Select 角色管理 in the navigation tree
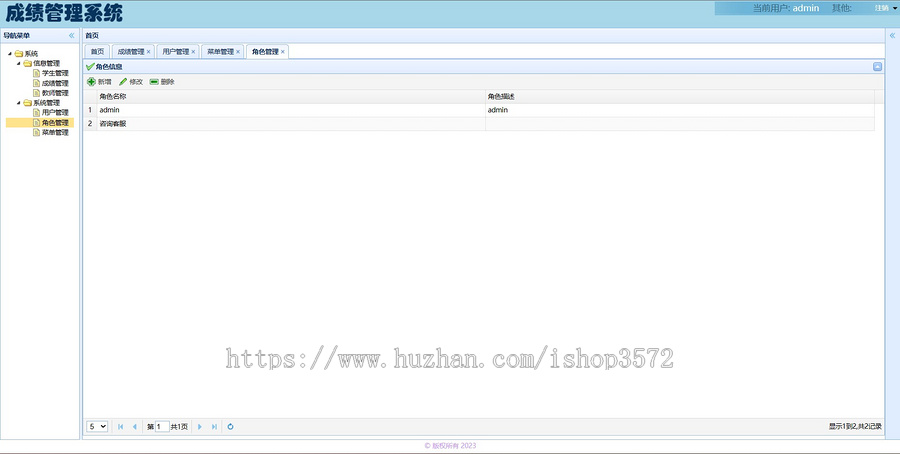900x454 pixels. [55, 123]
